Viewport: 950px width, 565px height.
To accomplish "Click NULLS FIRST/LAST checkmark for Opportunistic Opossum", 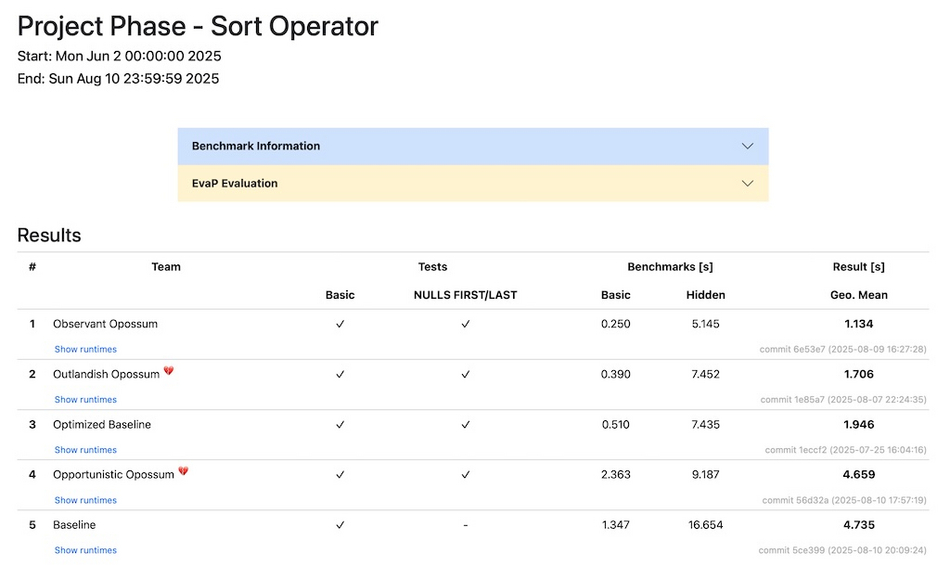I will click(x=465, y=475).
